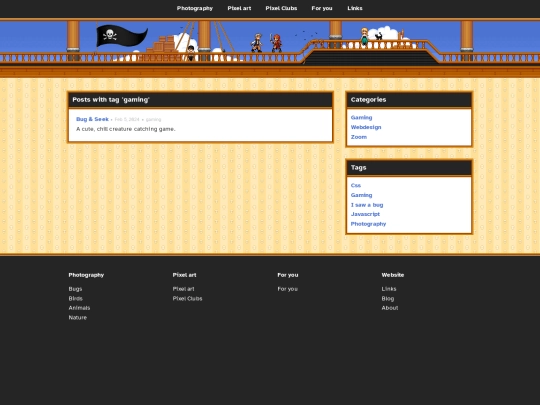Open Links in the top navigation bar
Screen dimensions: 540x405
coord(355,8)
